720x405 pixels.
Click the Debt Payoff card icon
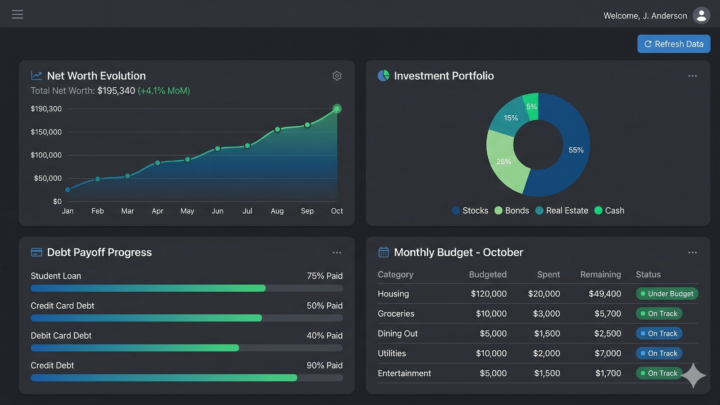[x=37, y=253]
